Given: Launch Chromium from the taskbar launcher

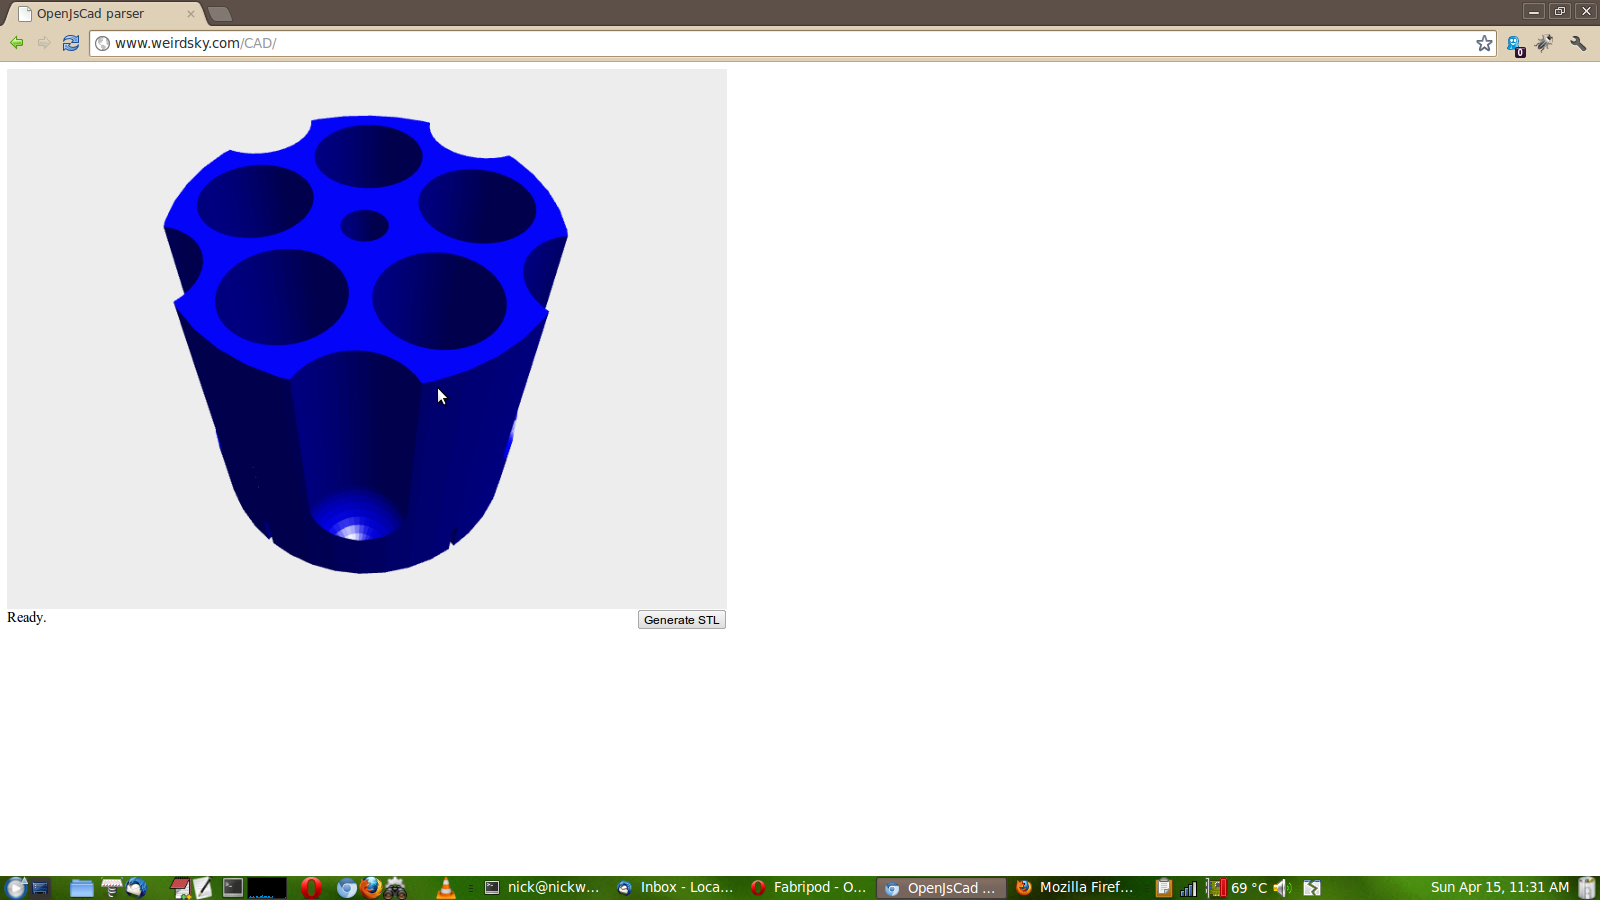Looking at the screenshot, I should [346, 887].
